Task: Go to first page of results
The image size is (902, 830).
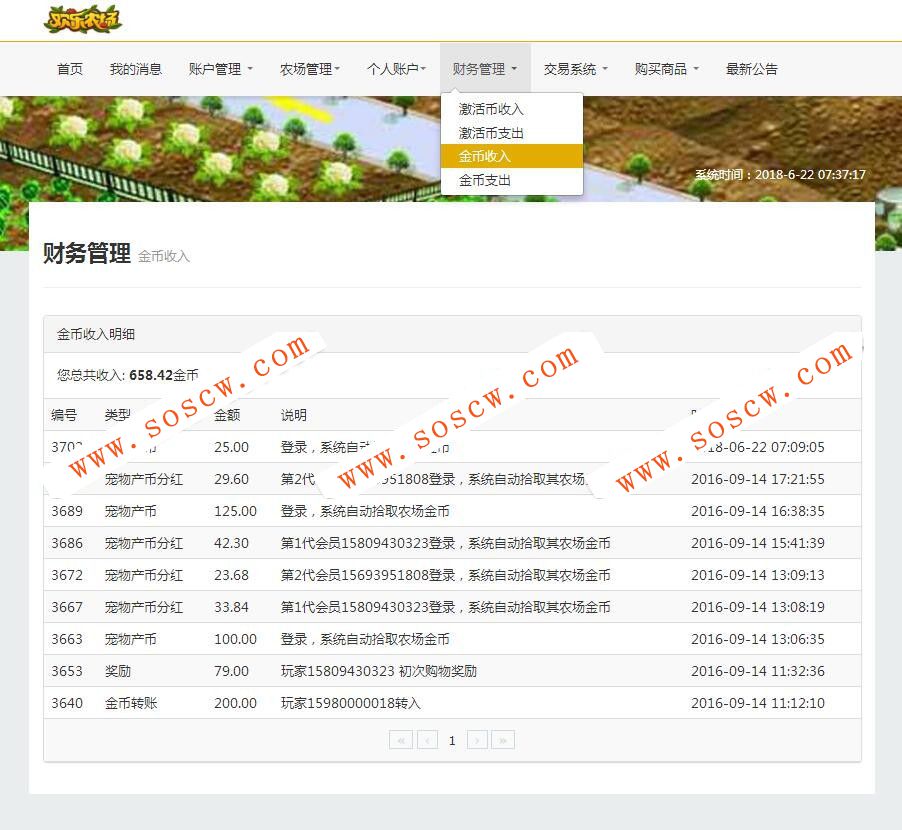Action: point(401,740)
